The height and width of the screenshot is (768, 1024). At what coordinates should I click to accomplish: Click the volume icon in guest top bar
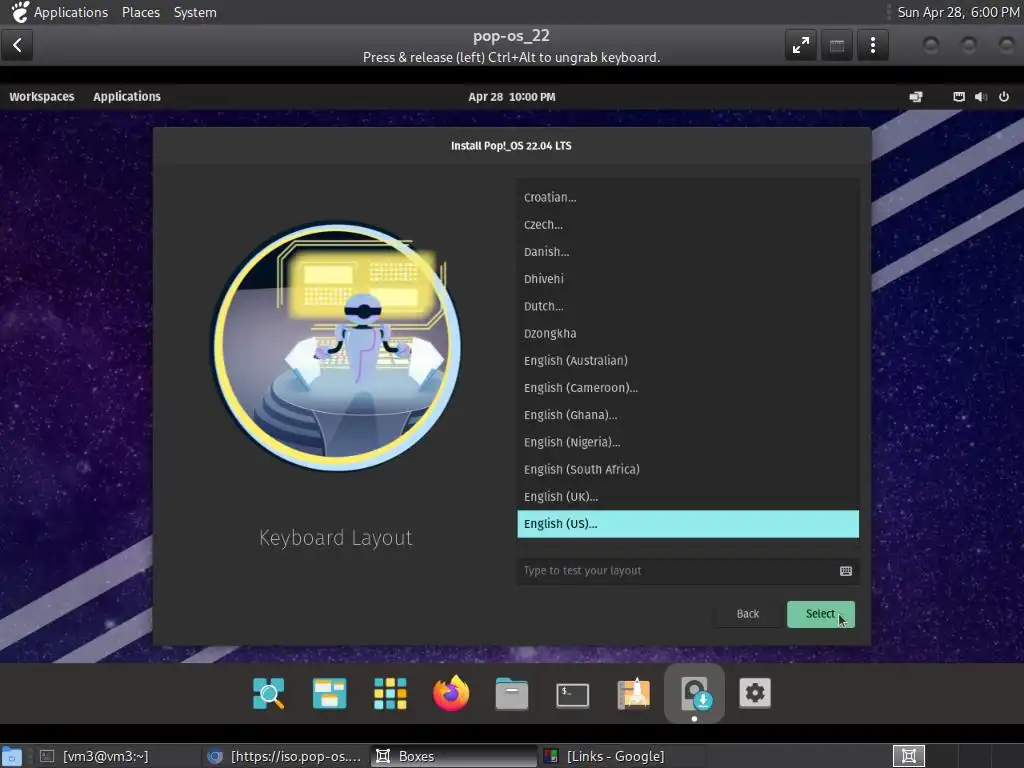click(x=980, y=97)
